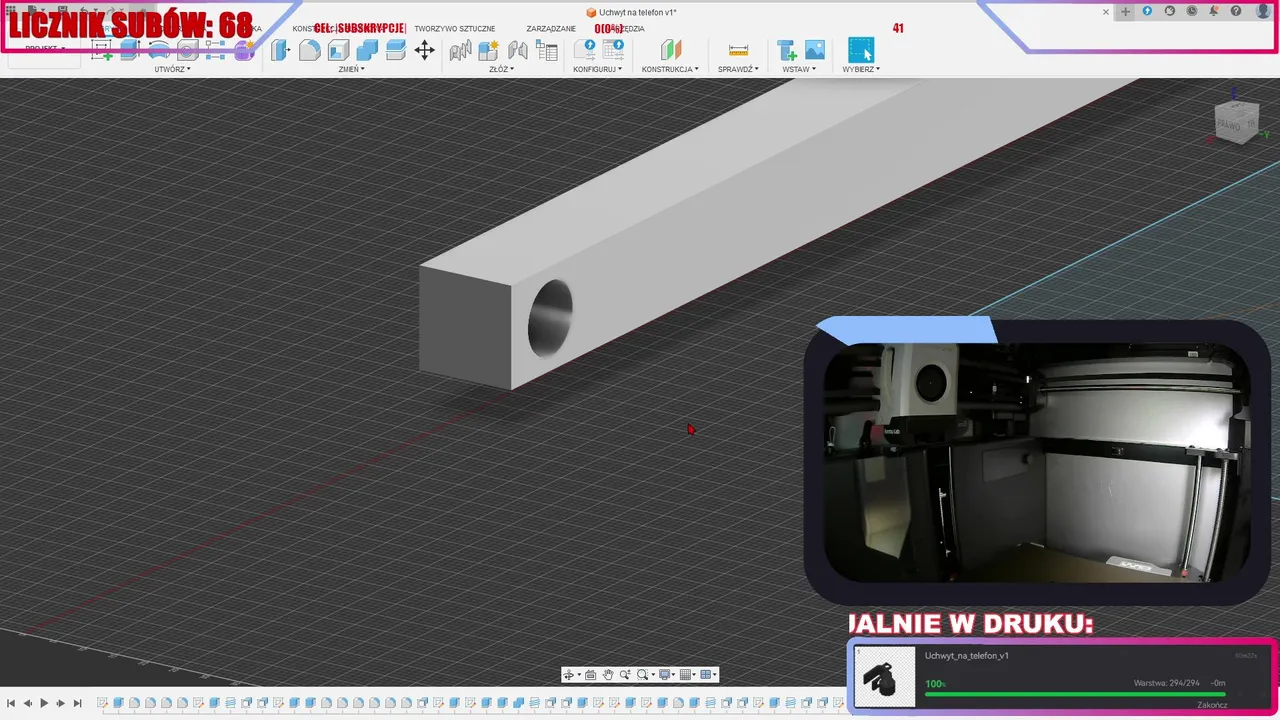The image size is (1280, 720).
Task: Click the Grid and Snaps icon
Action: (688, 675)
